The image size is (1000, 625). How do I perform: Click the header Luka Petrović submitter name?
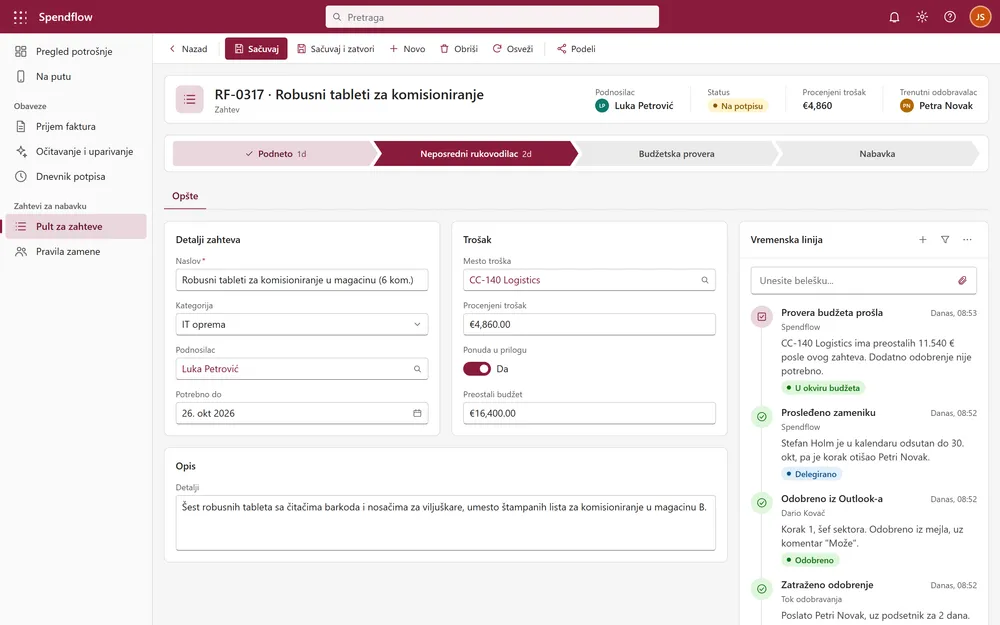coord(643,106)
